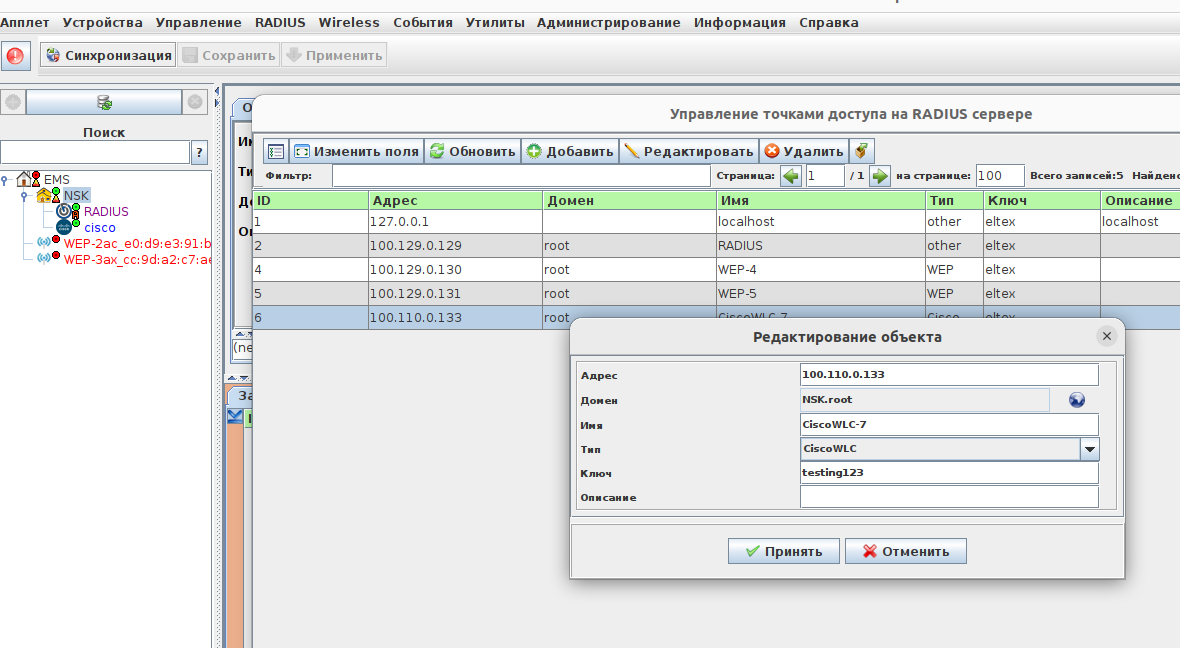Open the Апплет menu

coord(25,23)
